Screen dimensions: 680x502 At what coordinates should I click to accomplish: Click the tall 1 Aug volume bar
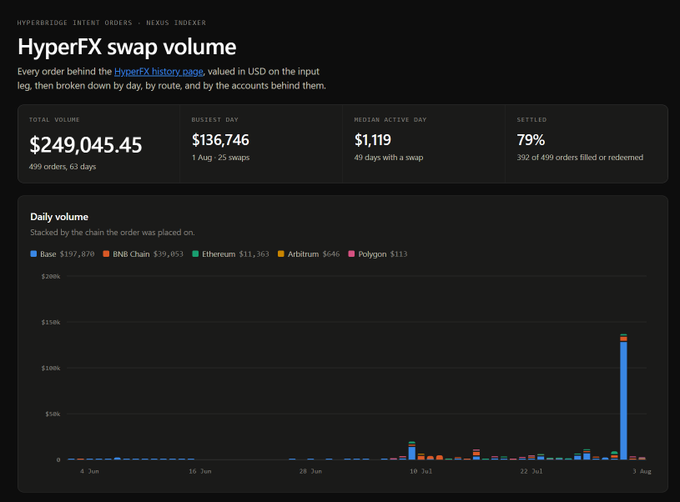623,397
